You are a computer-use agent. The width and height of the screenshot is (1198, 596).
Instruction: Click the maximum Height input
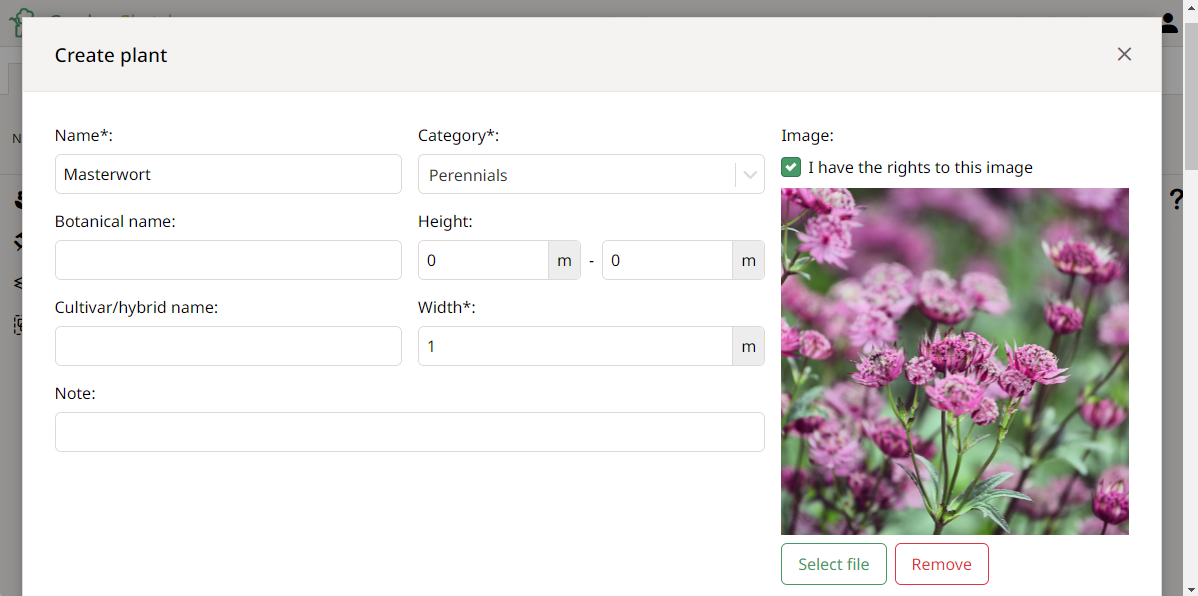click(x=667, y=260)
